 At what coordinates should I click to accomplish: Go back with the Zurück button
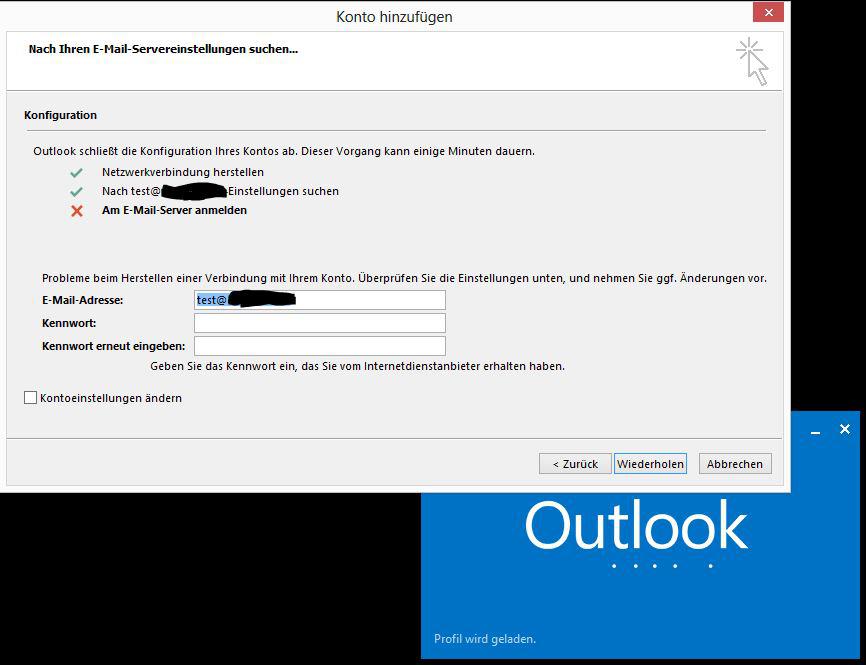coord(575,464)
